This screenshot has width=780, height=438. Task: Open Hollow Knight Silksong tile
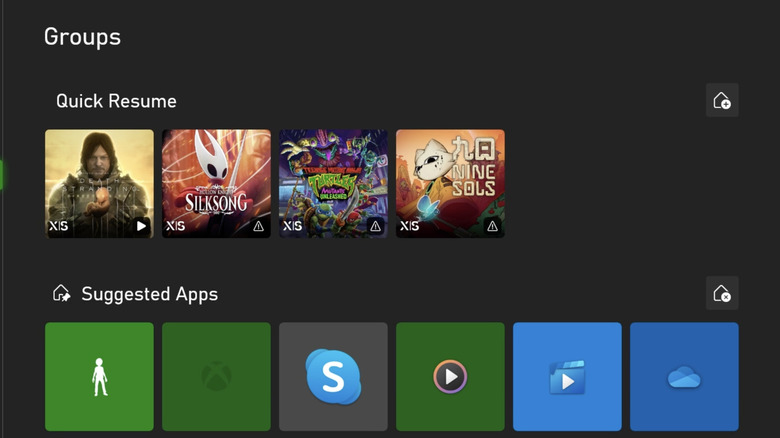[216, 184]
